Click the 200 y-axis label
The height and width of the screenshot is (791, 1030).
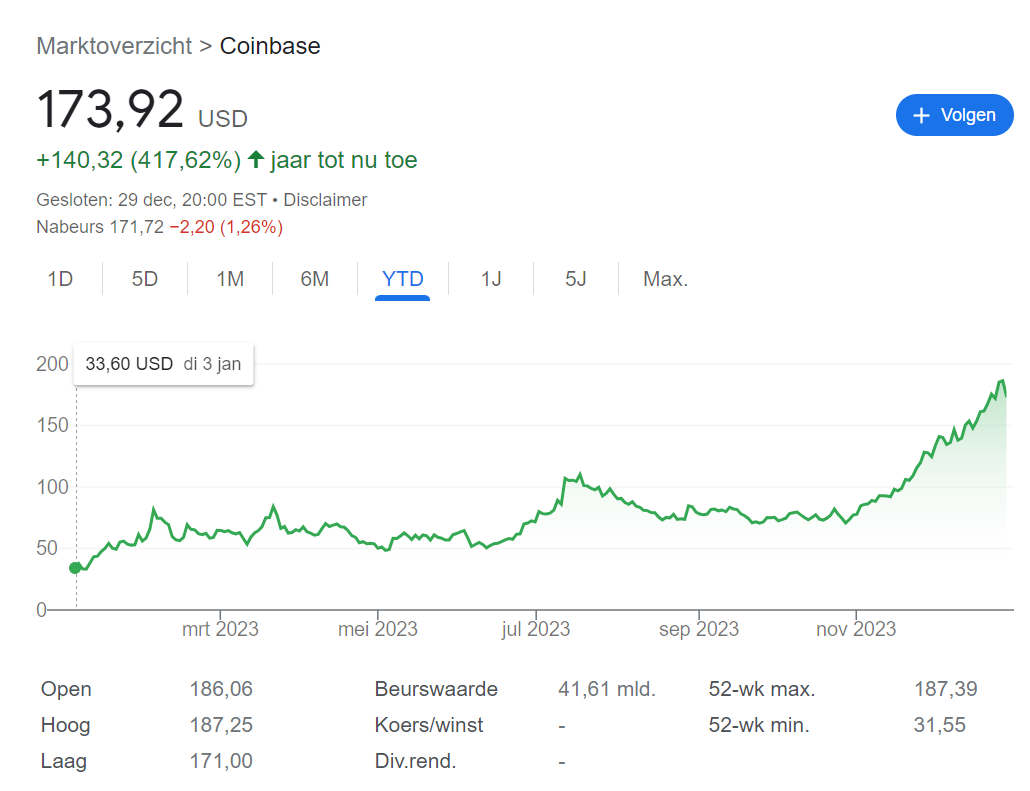click(x=53, y=364)
